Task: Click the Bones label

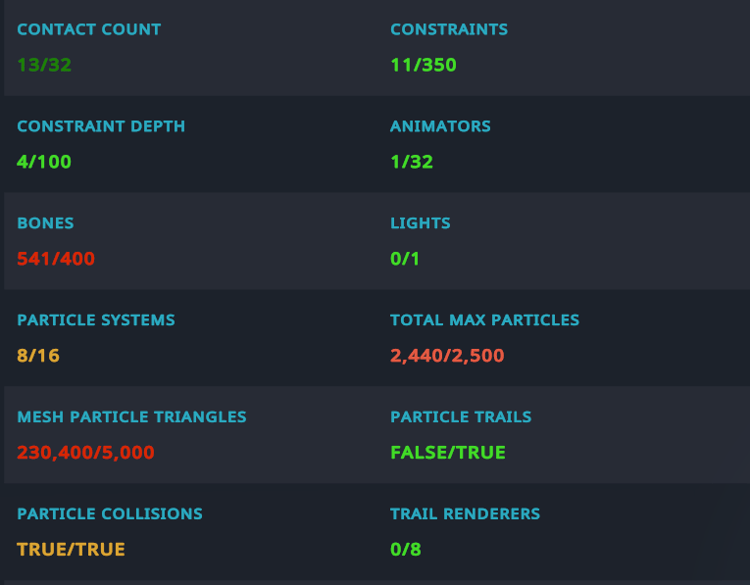Action: [46, 223]
